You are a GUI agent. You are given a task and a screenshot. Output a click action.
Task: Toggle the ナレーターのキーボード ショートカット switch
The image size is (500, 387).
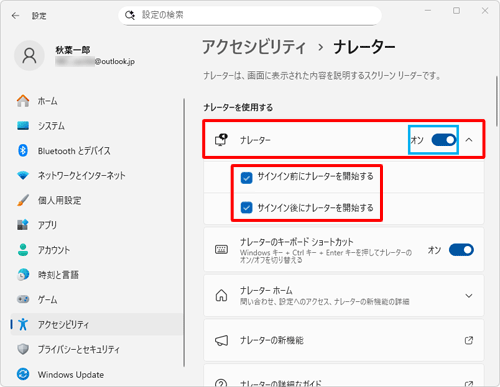coord(461,250)
